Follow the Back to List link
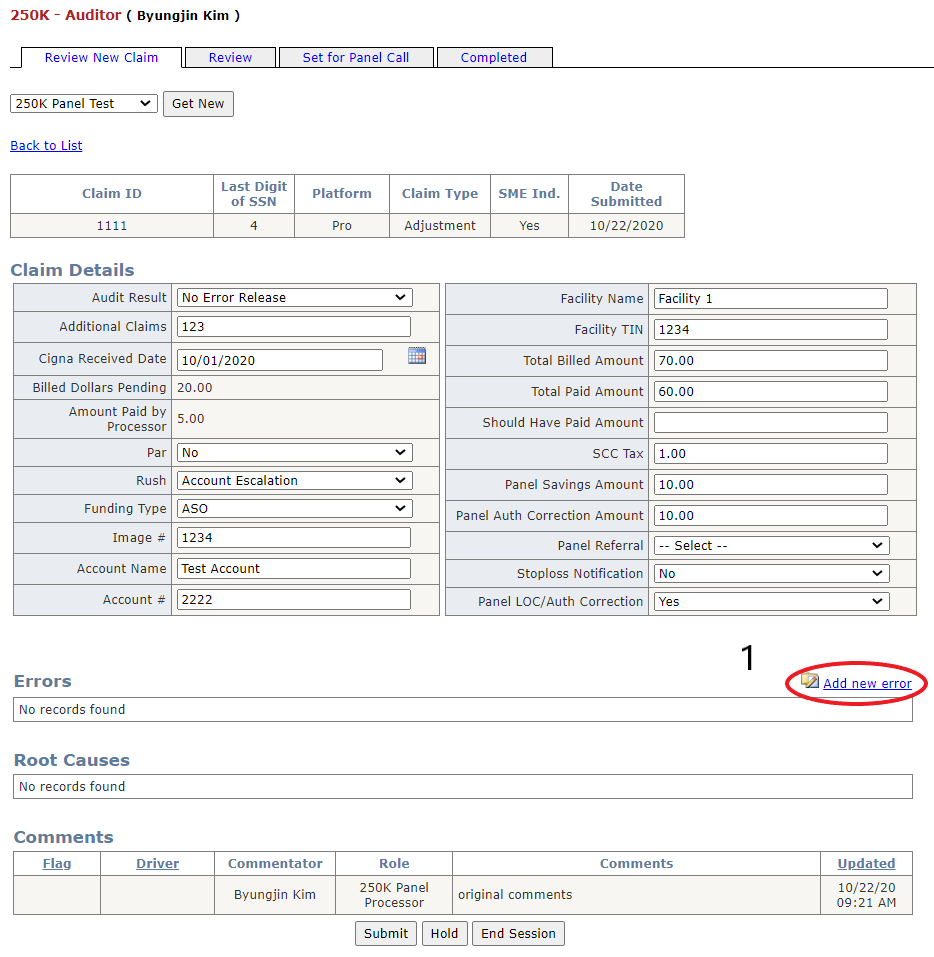Screen dimensions: 934x957 click(46, 145)
